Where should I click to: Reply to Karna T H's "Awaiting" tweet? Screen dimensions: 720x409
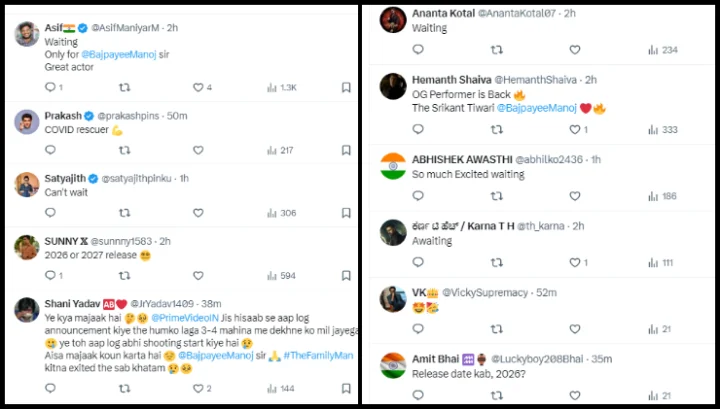417,263
